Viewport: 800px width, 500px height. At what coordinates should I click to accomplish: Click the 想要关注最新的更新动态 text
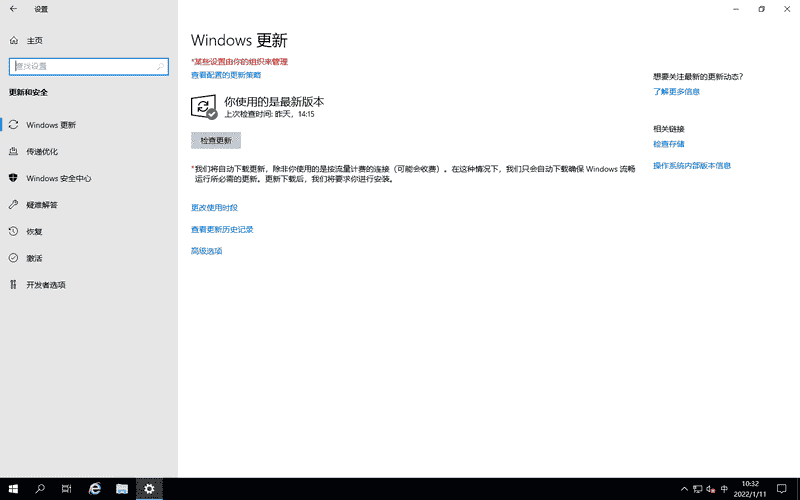click(x=698, y=77)
